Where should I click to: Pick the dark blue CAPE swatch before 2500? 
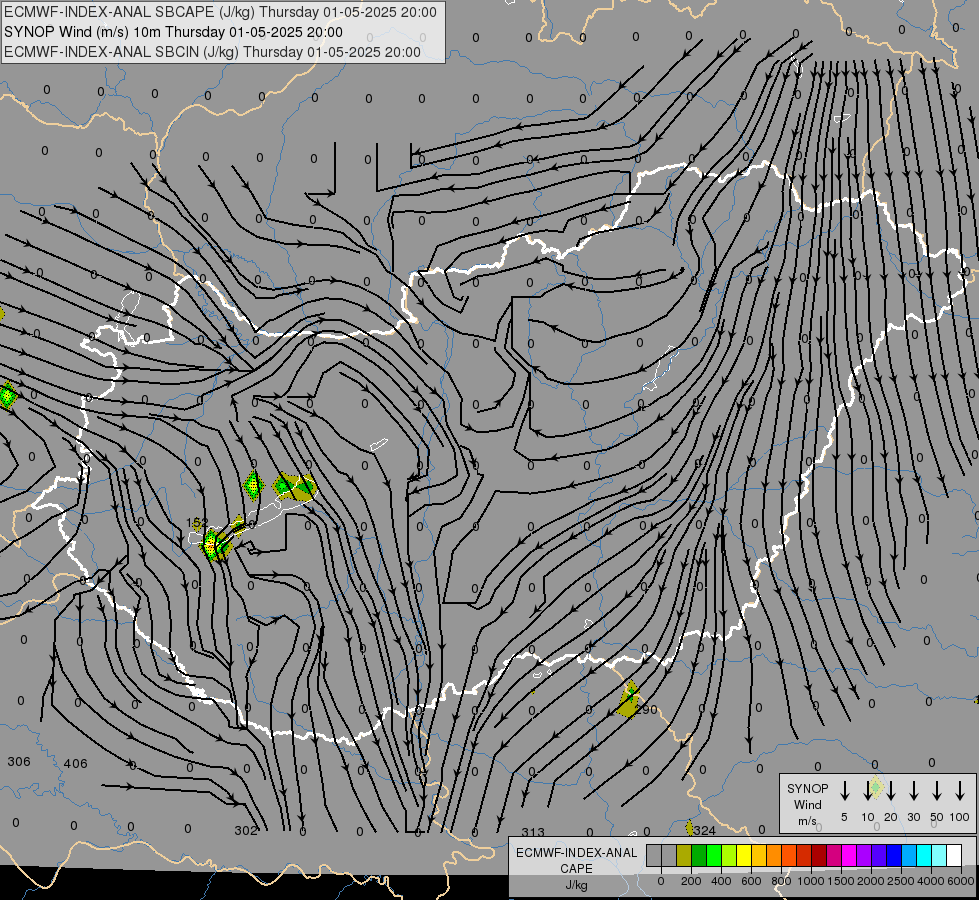click(894, 856)
